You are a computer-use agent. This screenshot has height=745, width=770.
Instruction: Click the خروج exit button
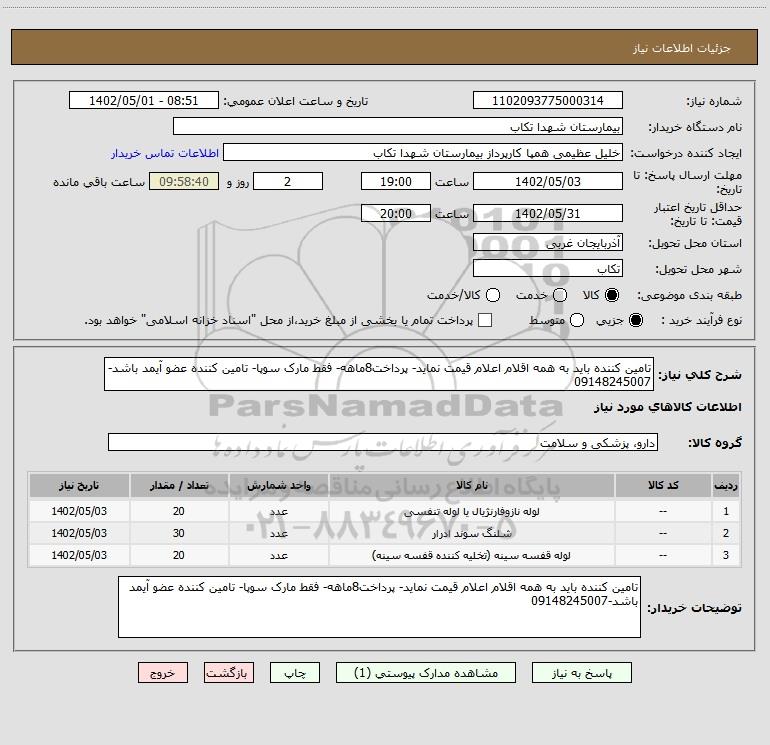pyautogui.click(x=163, y=673)
